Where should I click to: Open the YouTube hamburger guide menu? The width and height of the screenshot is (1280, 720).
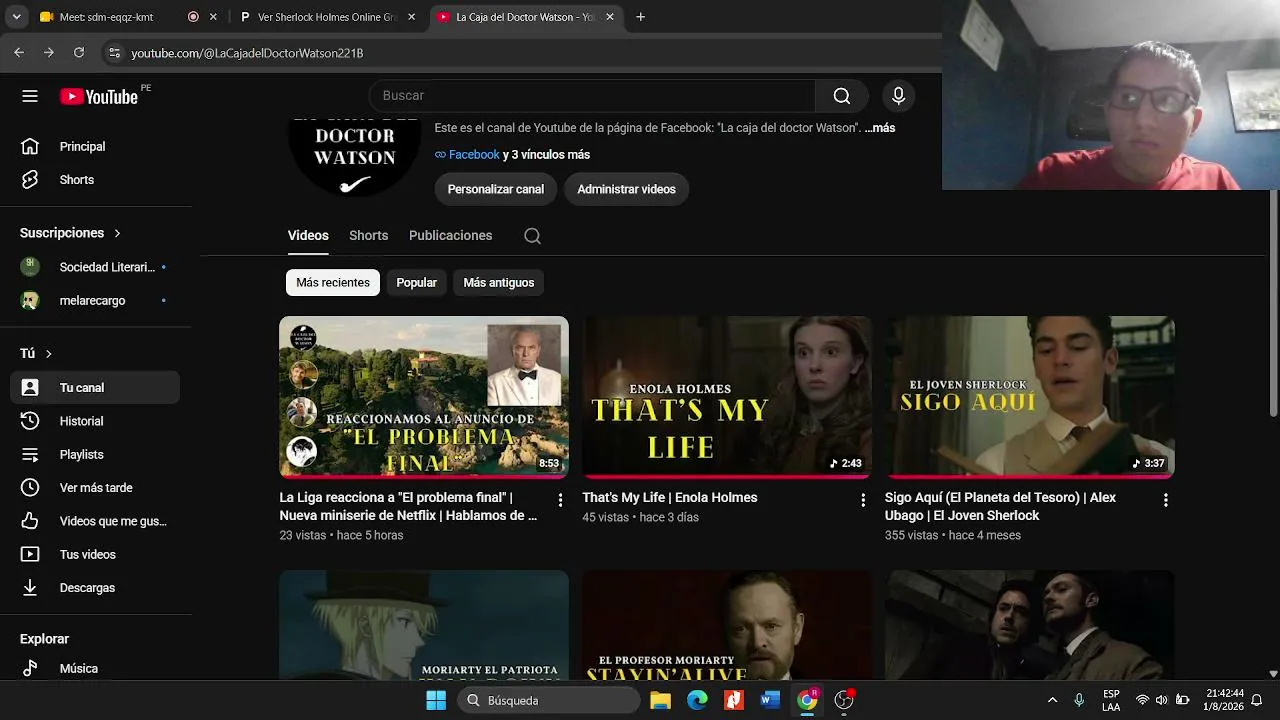pyautogui.click(x=30, y=96)
